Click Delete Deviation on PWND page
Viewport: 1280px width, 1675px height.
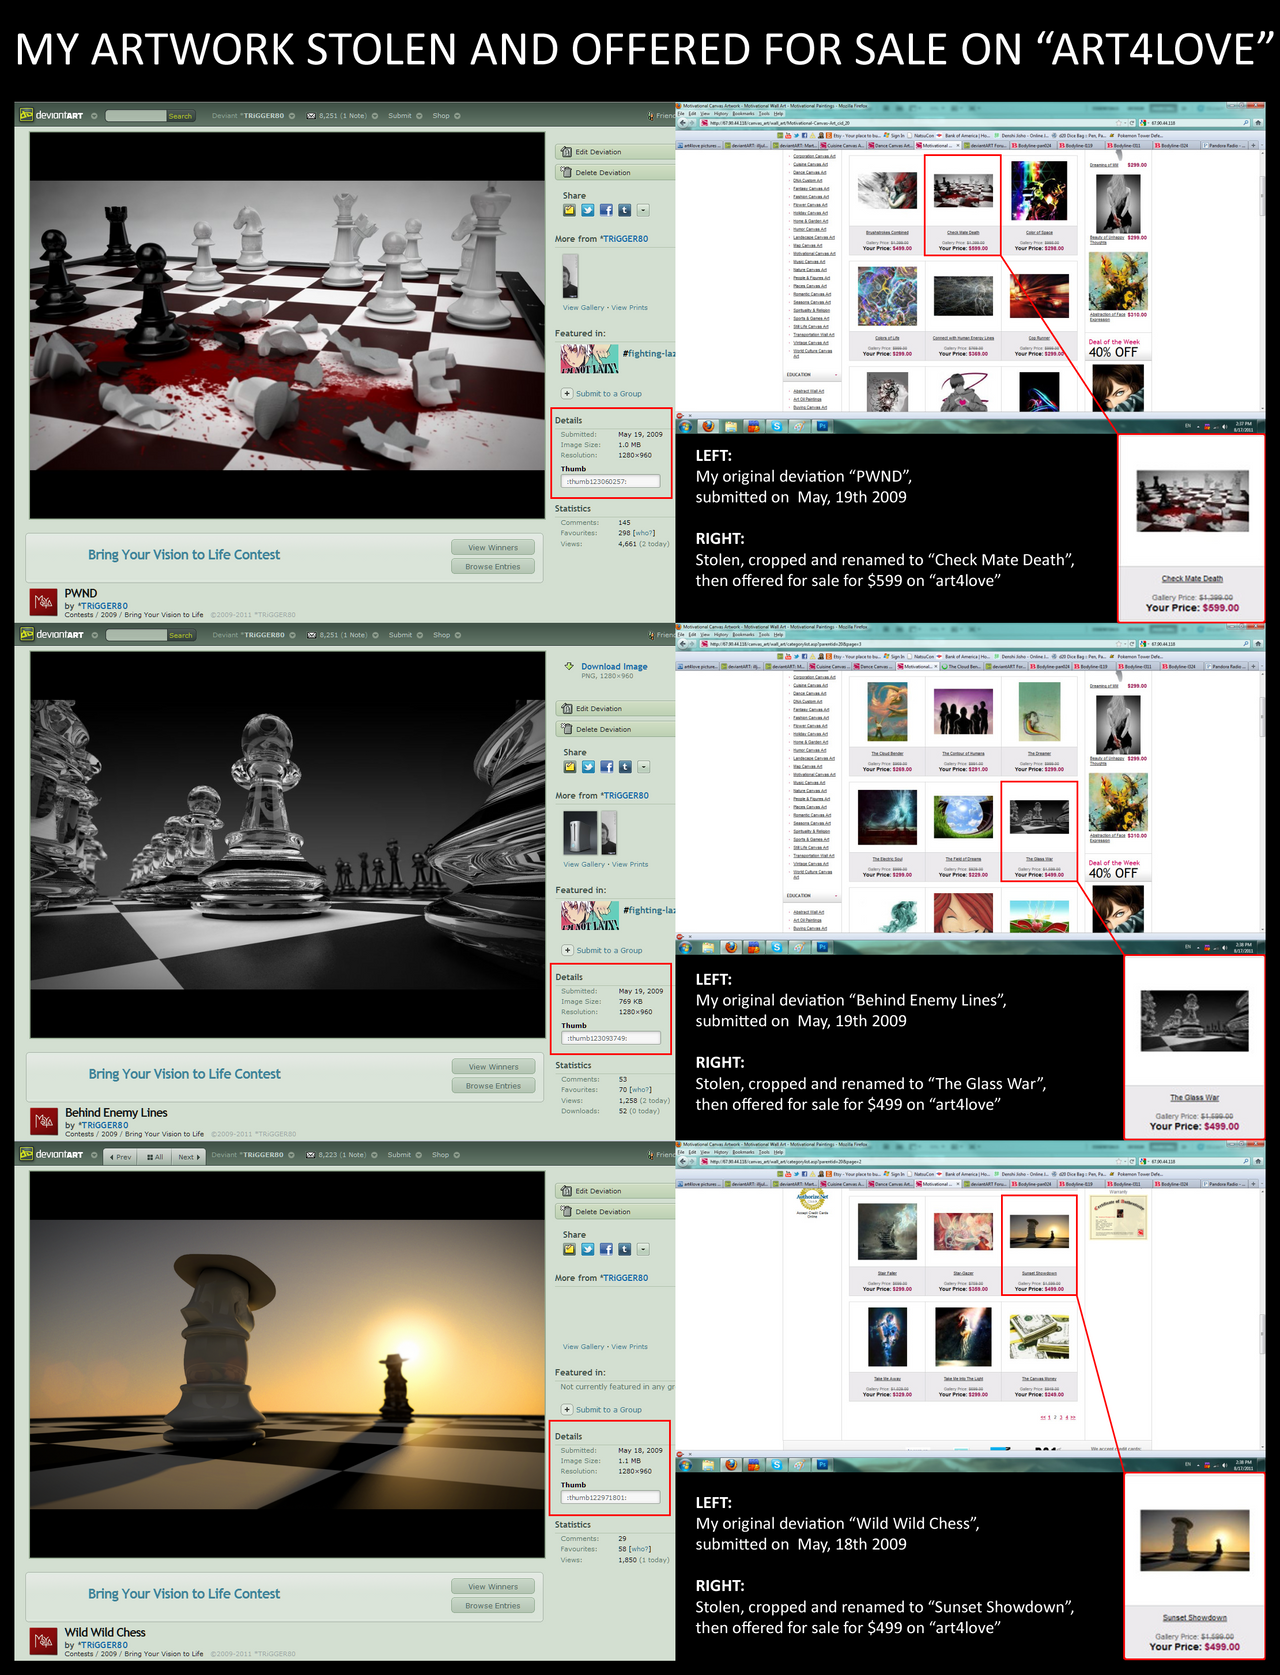pyautogui.click(x=615, y=173)
